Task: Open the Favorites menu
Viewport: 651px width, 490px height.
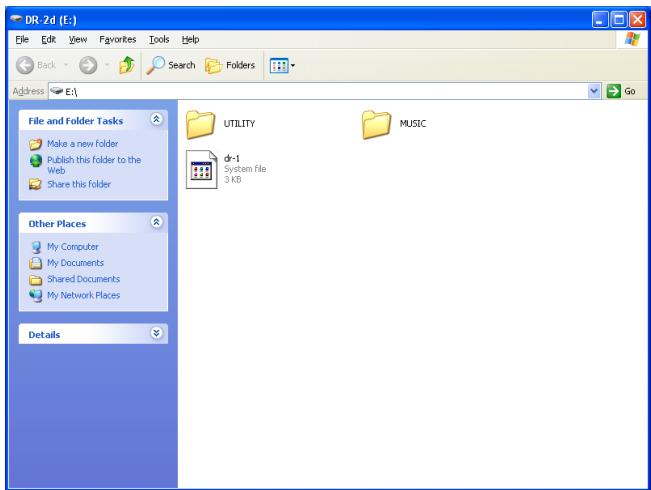Action: coord(118,42)
